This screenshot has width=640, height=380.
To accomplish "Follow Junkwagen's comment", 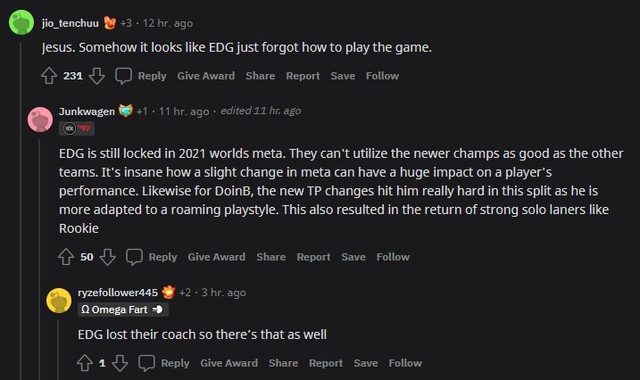I will (393, 257).
